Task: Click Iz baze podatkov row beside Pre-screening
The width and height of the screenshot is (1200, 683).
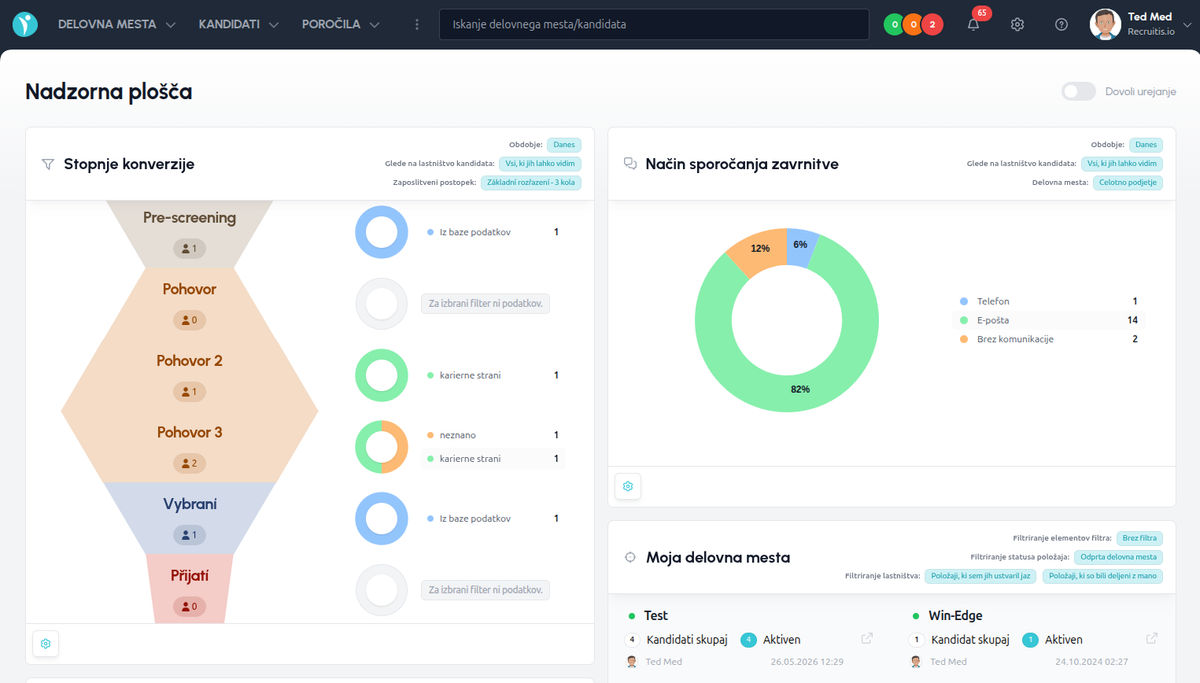Action: pos(493,232)
